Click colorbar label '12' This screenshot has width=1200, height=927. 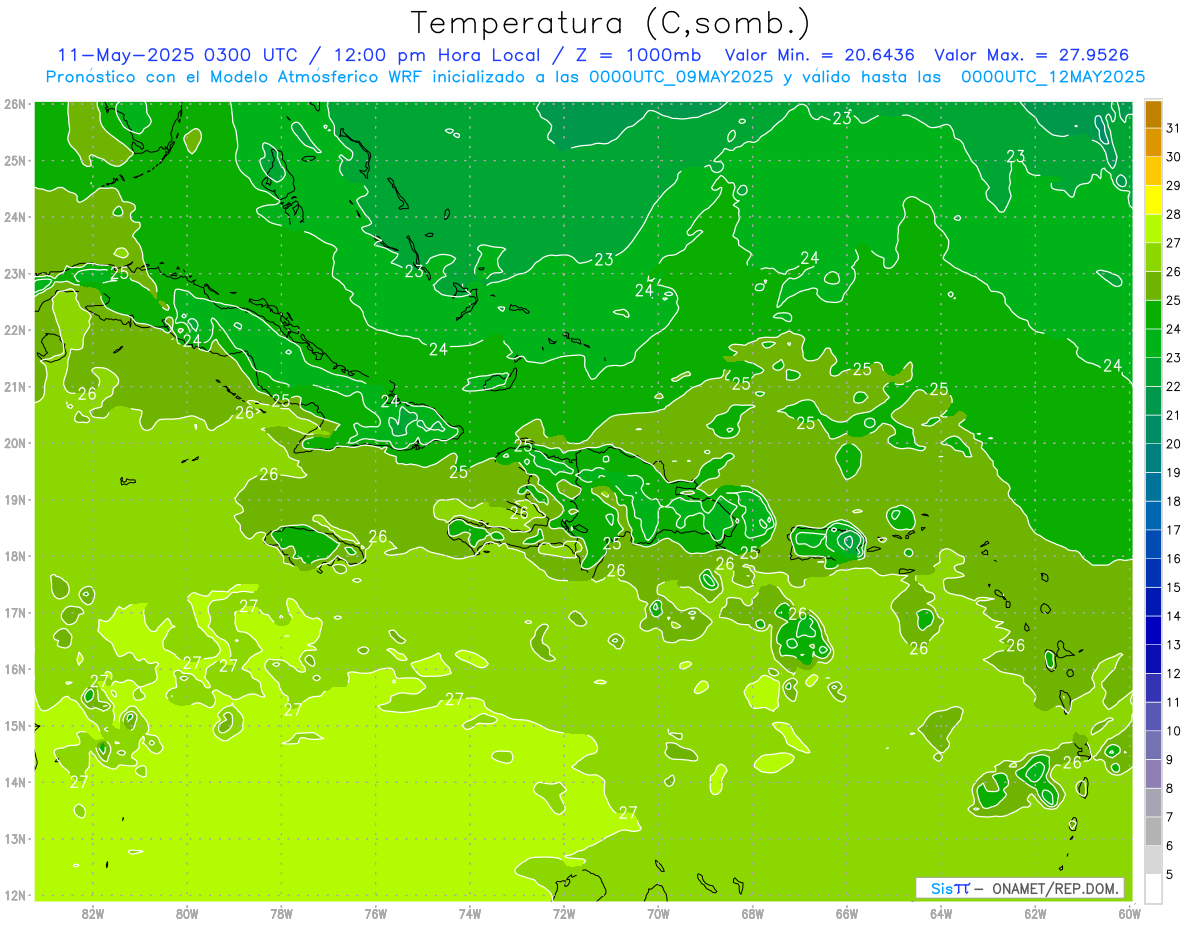tap(1174, 673)
